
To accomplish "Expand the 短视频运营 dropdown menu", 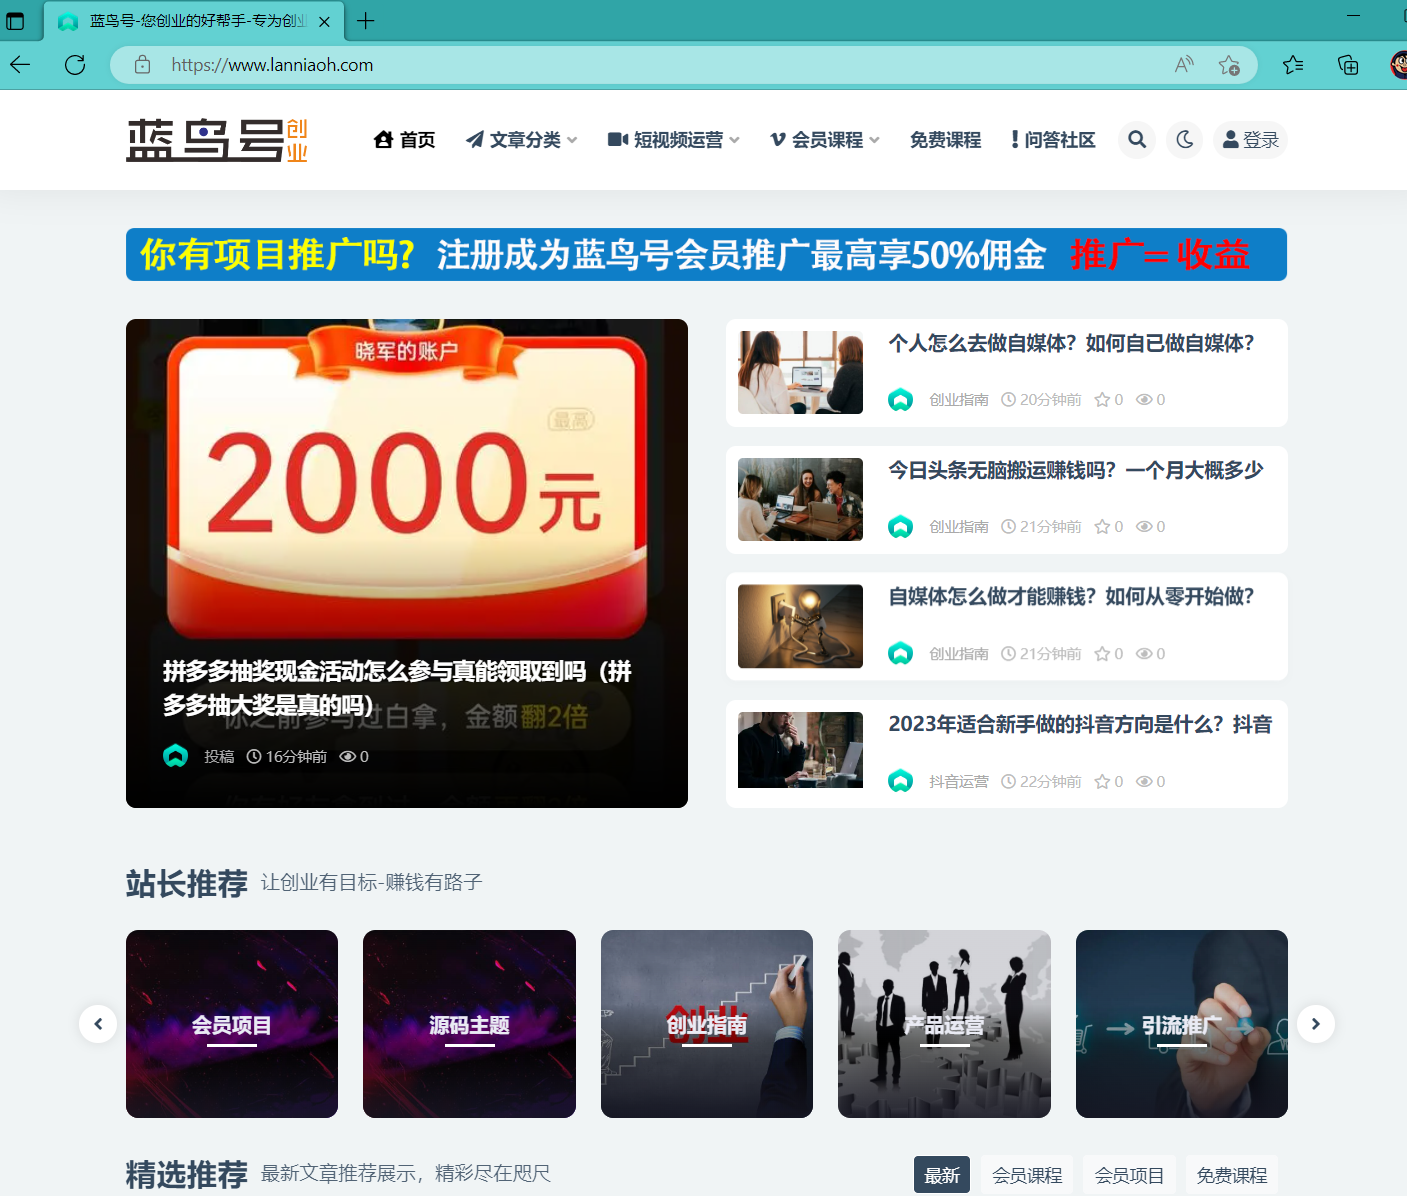I will pyautogui.click(x=674, y=140).
